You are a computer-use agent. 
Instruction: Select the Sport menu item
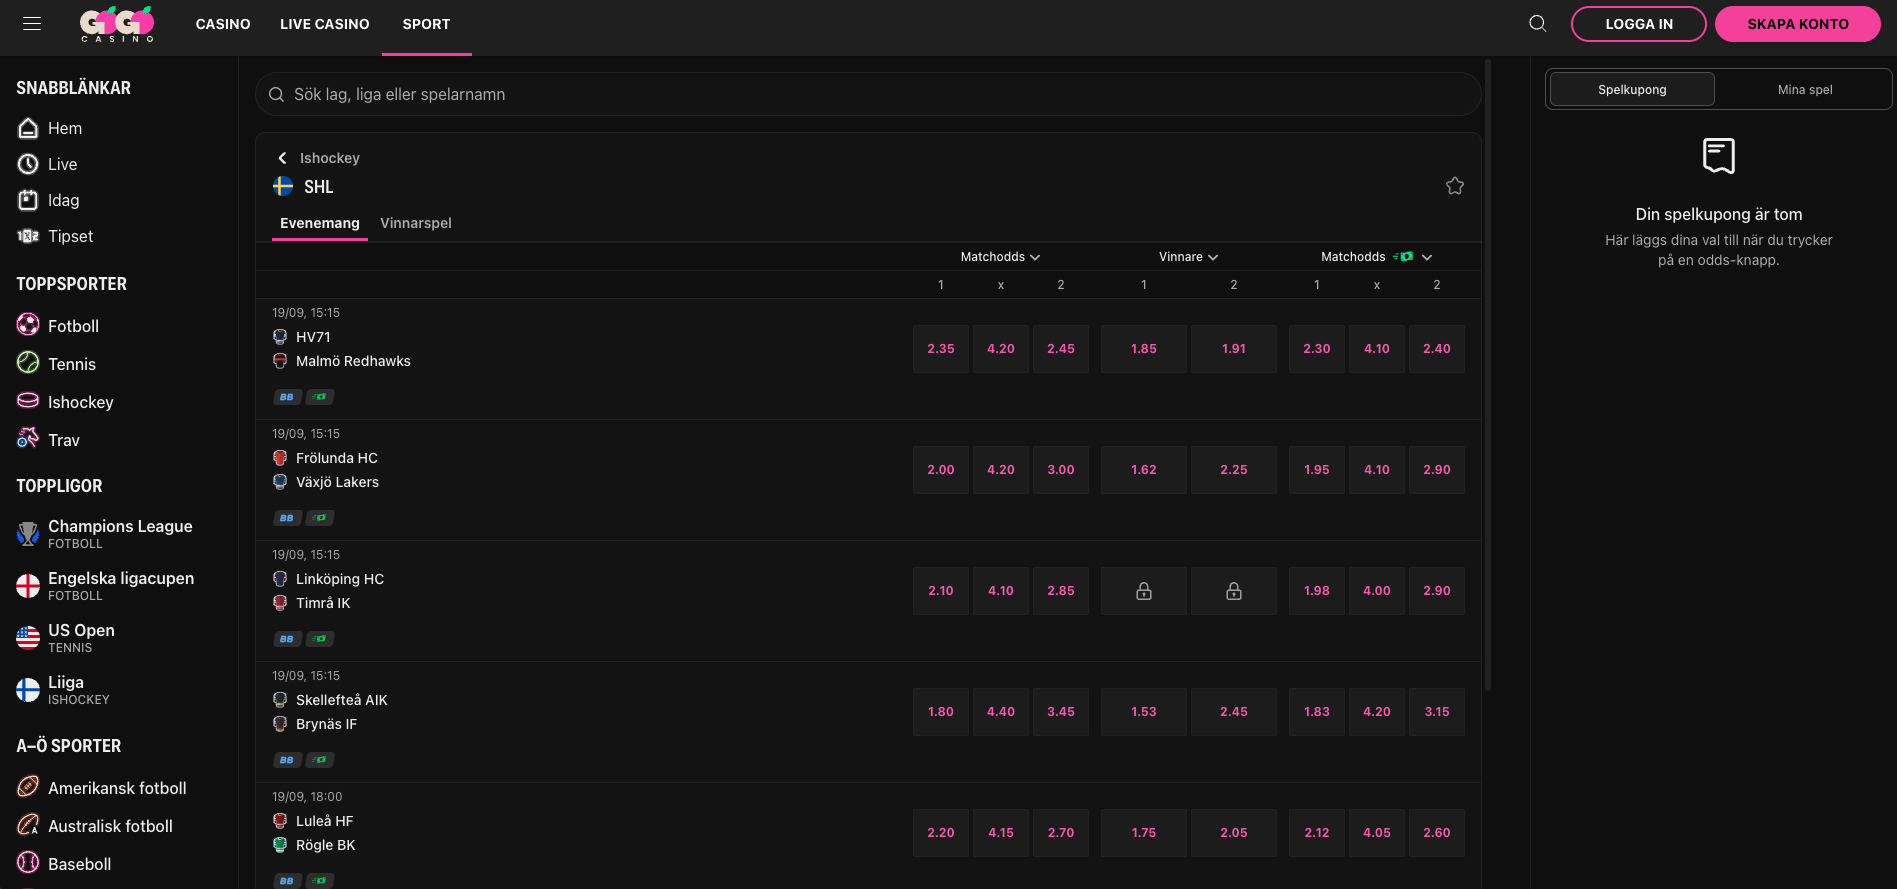click(x=427, y=24)
